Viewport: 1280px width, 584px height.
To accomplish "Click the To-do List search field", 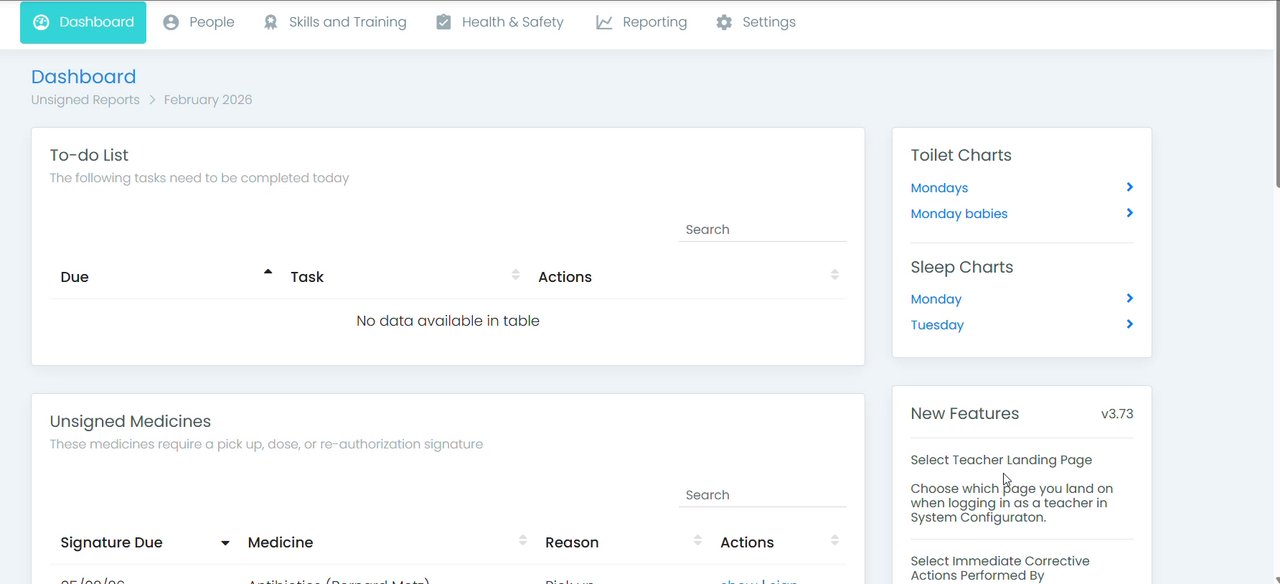I will [762, 230].
